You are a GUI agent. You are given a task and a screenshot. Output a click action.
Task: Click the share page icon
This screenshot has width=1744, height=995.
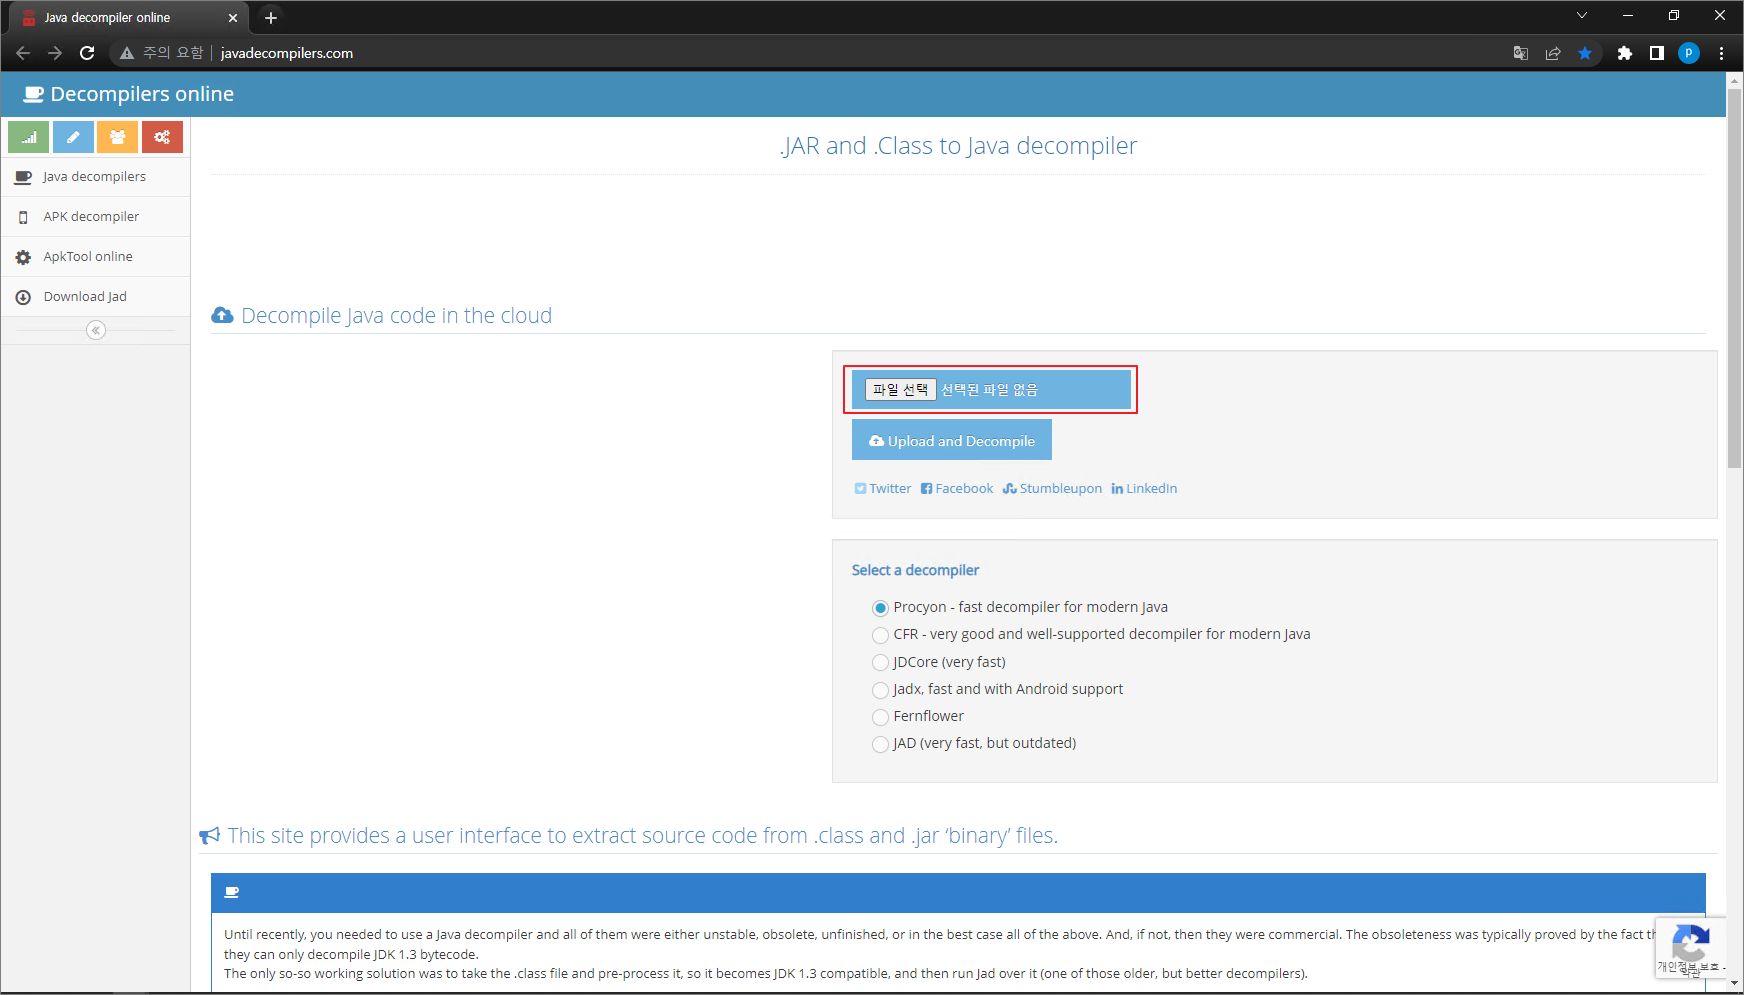point(1553,53)
